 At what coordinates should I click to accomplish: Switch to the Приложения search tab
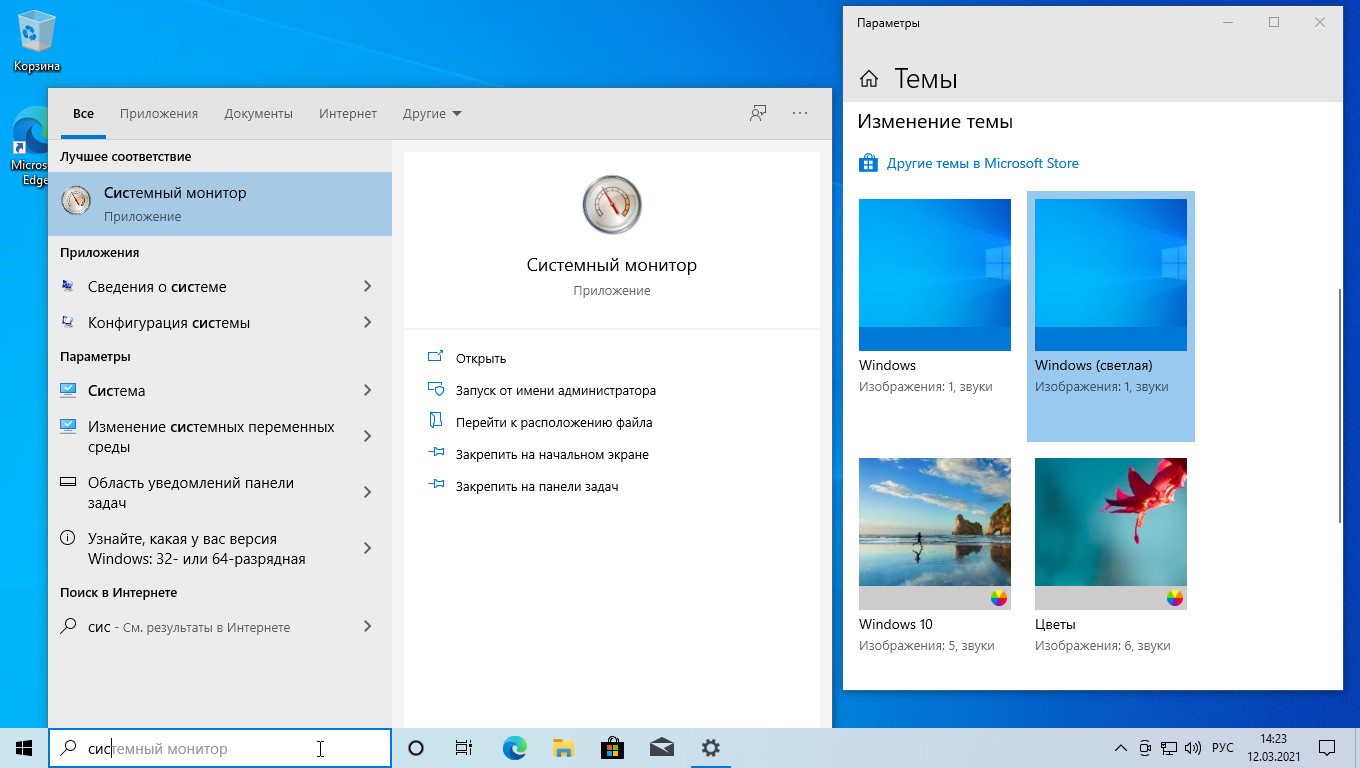pyautogui.click(x=159, y=114)
